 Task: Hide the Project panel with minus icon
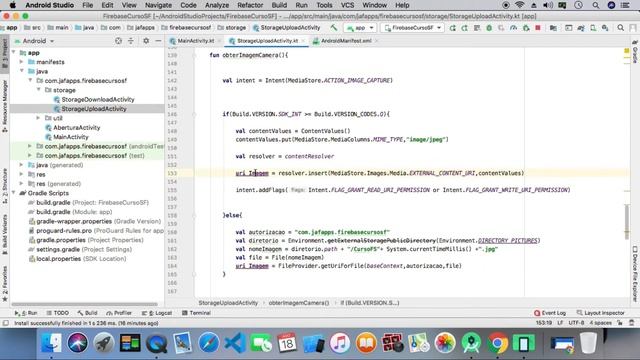click(158, 41)
